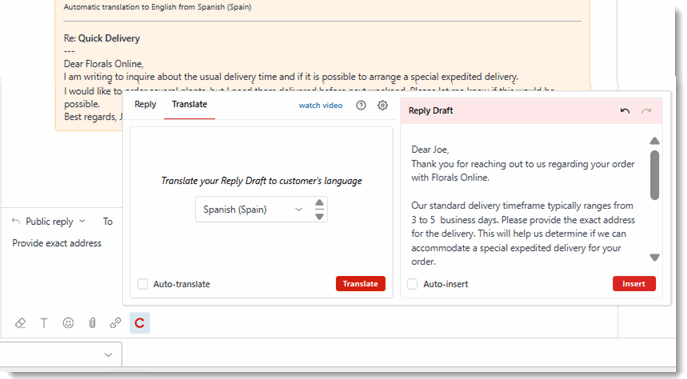Open the text formatting T icon
The width and height of the screenshot is (687, 379).
click(44, 323)
